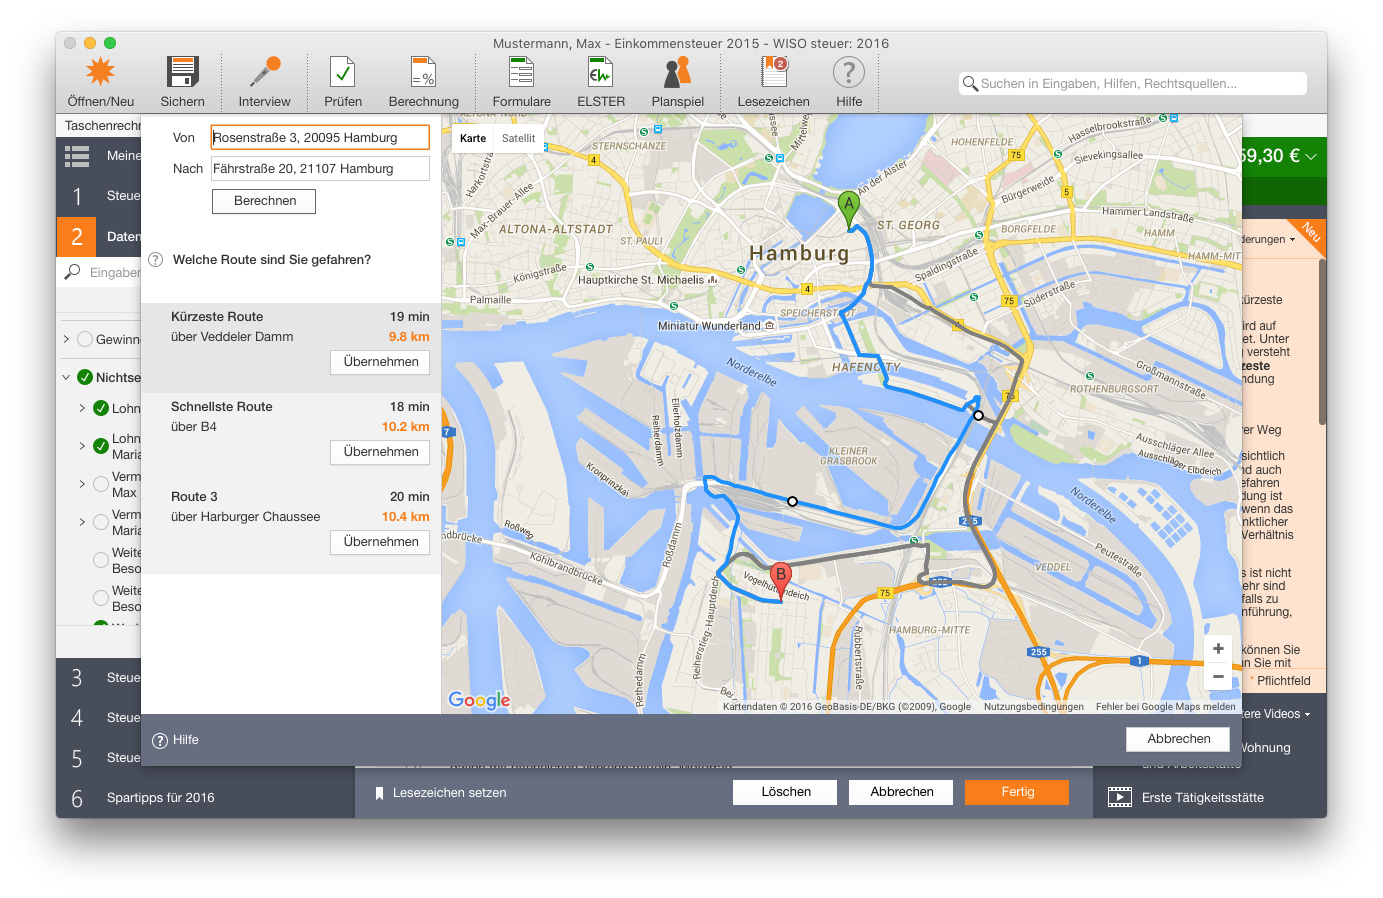
Task: Switch the map to Karte view
Action: point(473,139)
